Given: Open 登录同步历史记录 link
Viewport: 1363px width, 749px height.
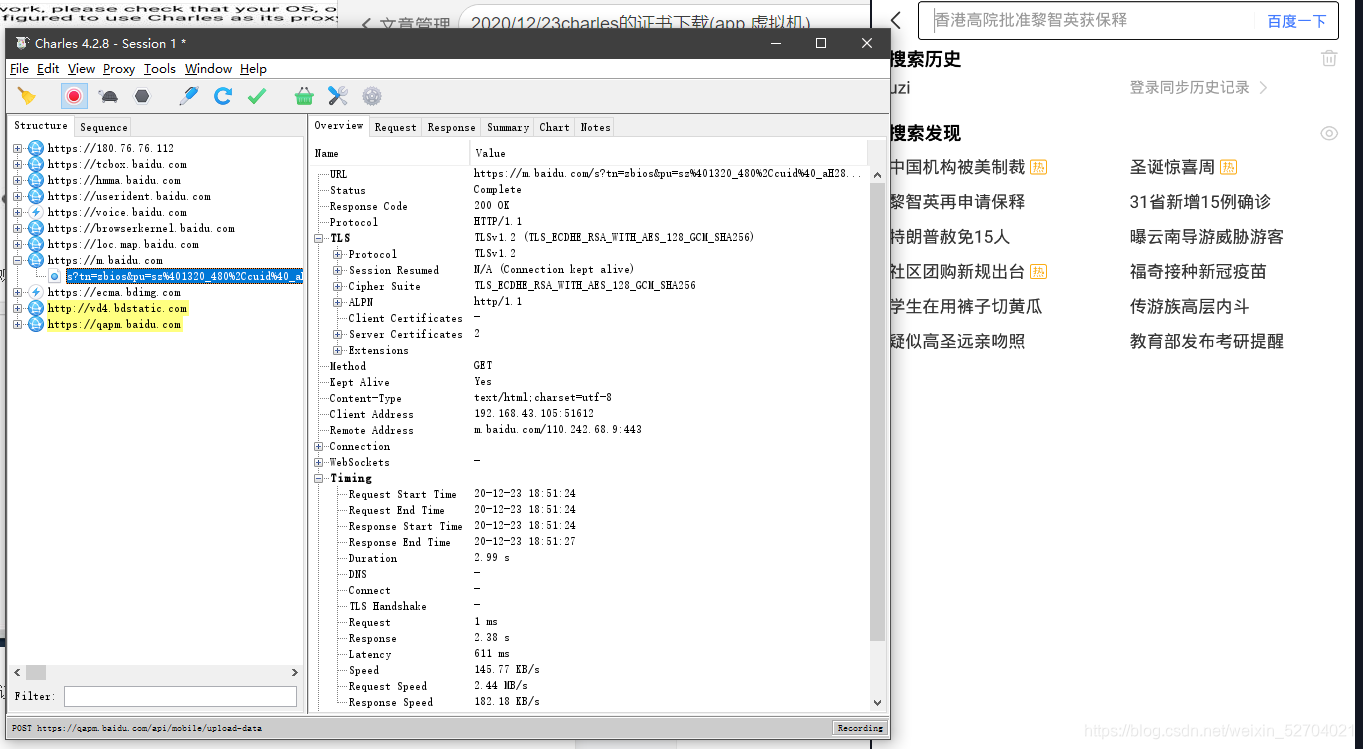Looking at the screenshot, I should click(x=1199, y=88).
